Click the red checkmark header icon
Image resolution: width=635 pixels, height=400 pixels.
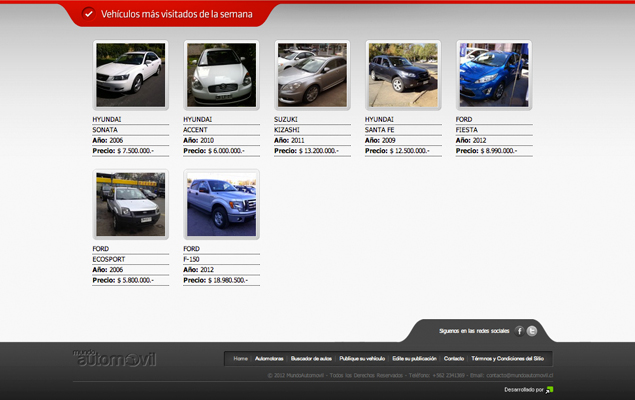tap(88, 14)
